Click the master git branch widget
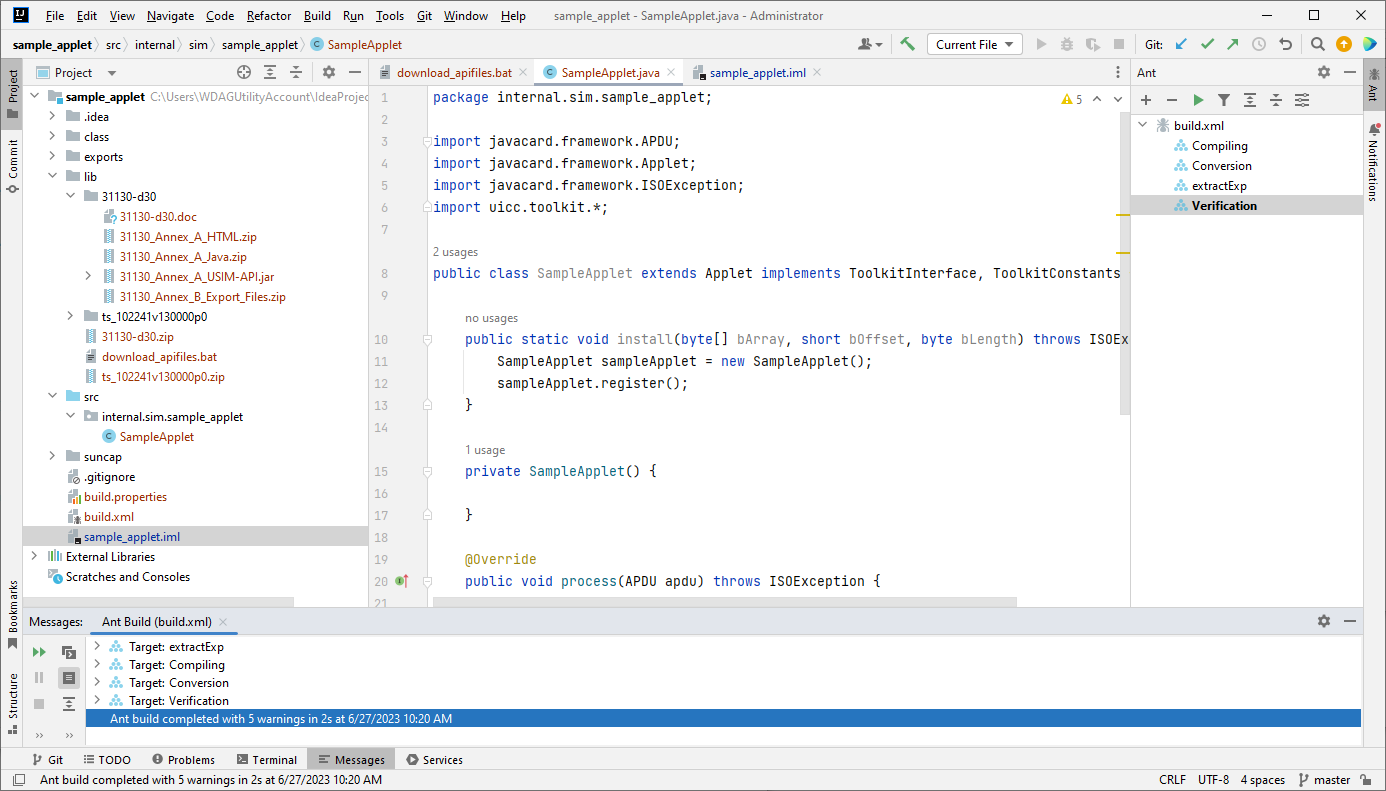1386x791 pixels. [1324, 780]
